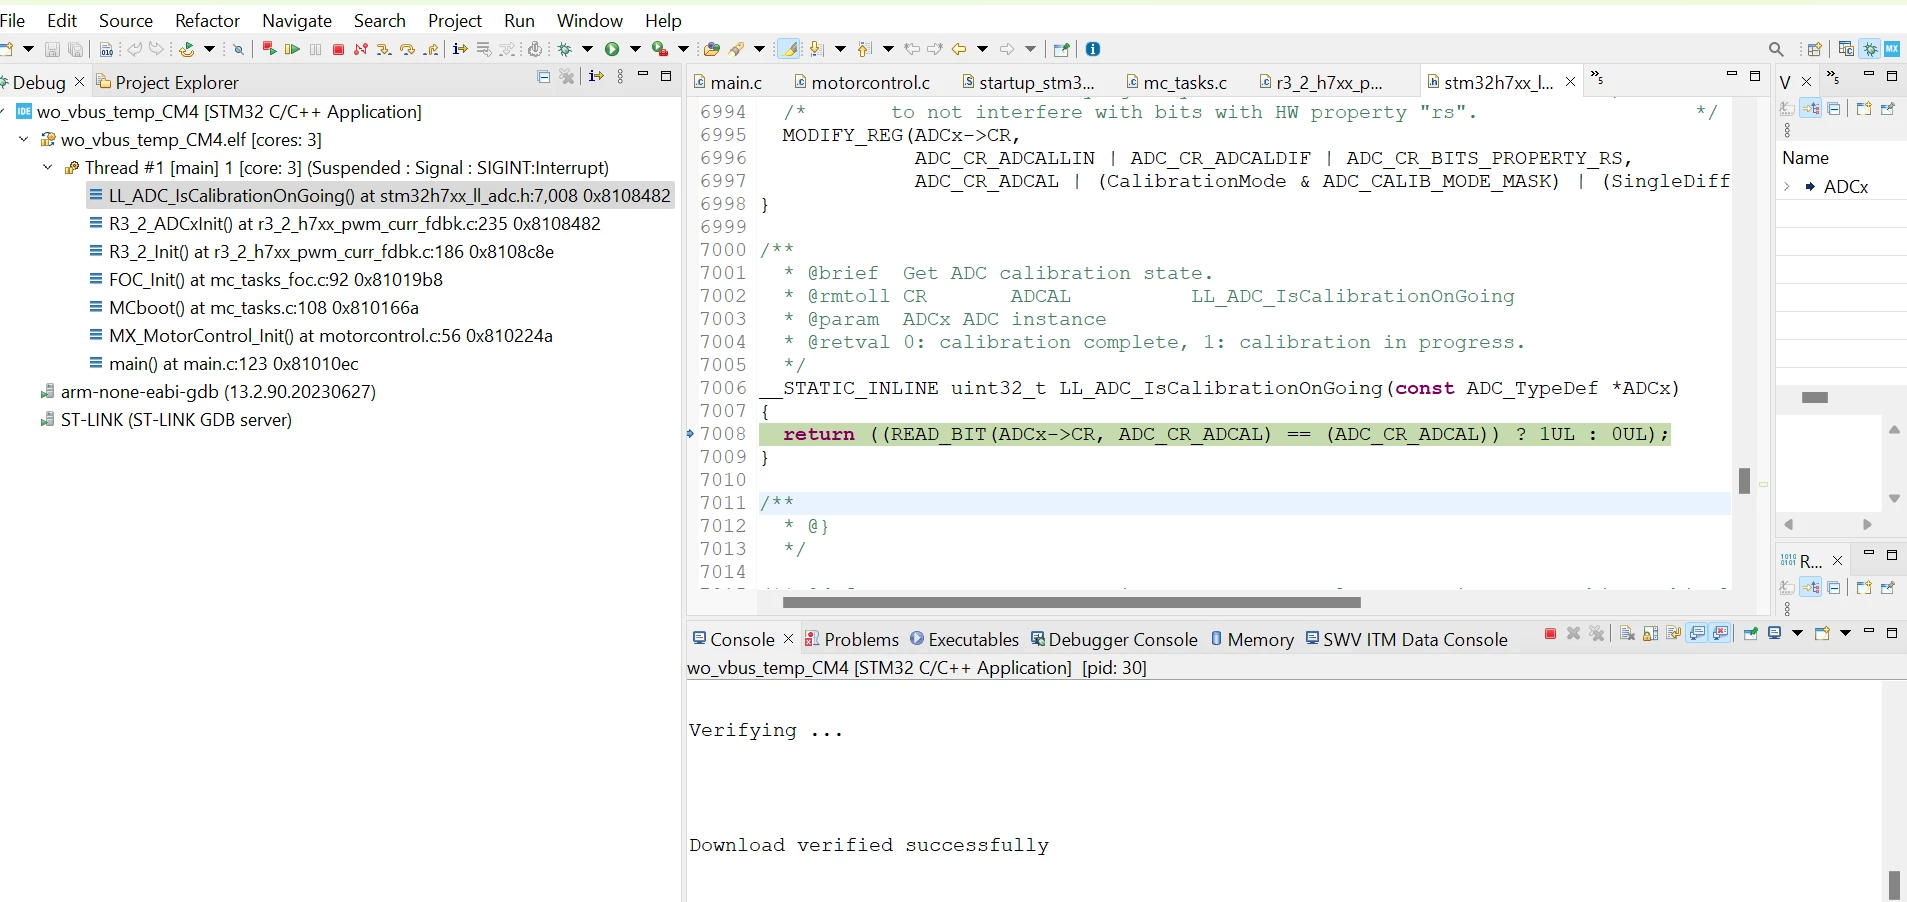The height and width of the screenshot is (902, 1907).
Task: Click the breakpoint margin at line 7008
Action: (692, 434)
